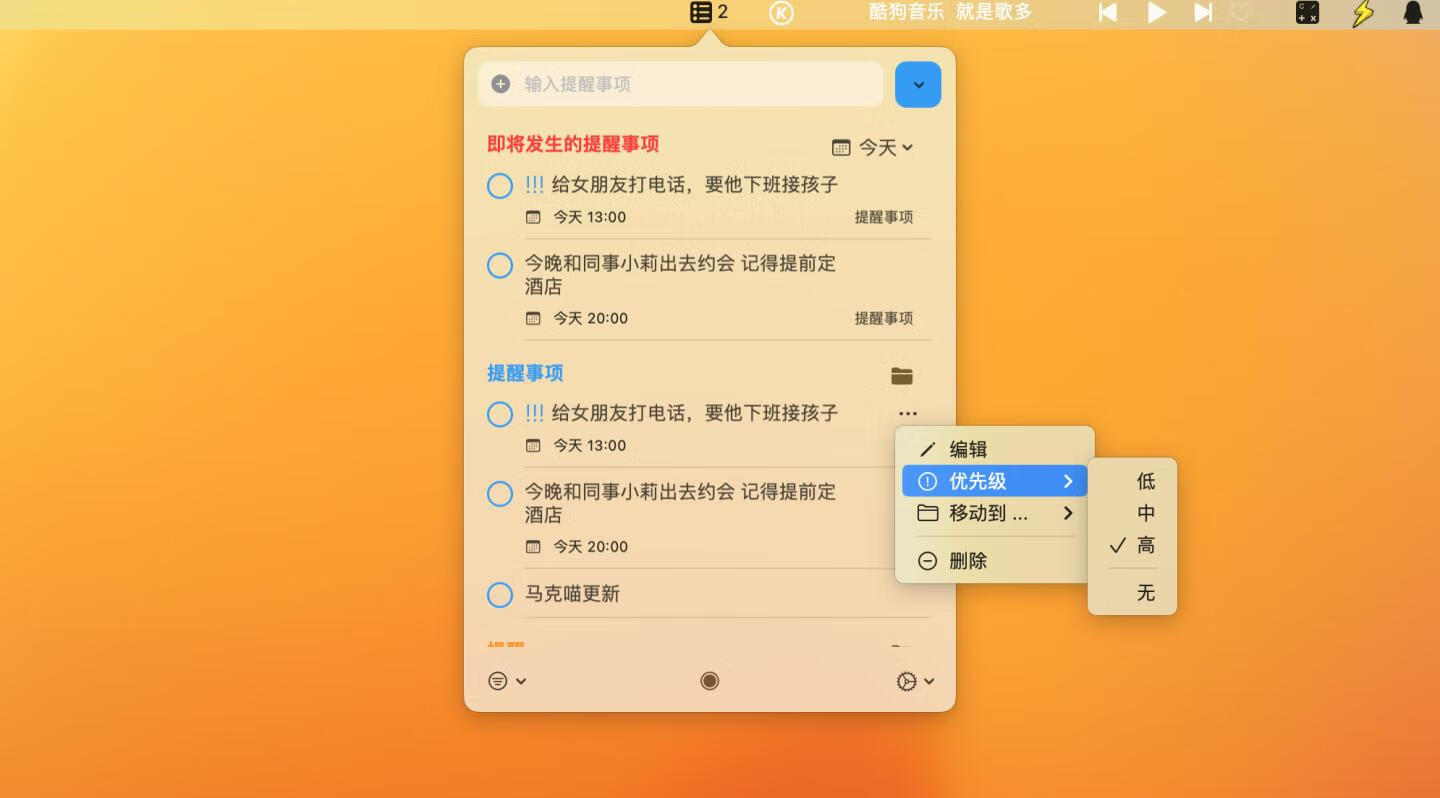Open the blue dropdown beside the input field
The width and height of the screenshot is (1440, 798).
coord(917,84)
